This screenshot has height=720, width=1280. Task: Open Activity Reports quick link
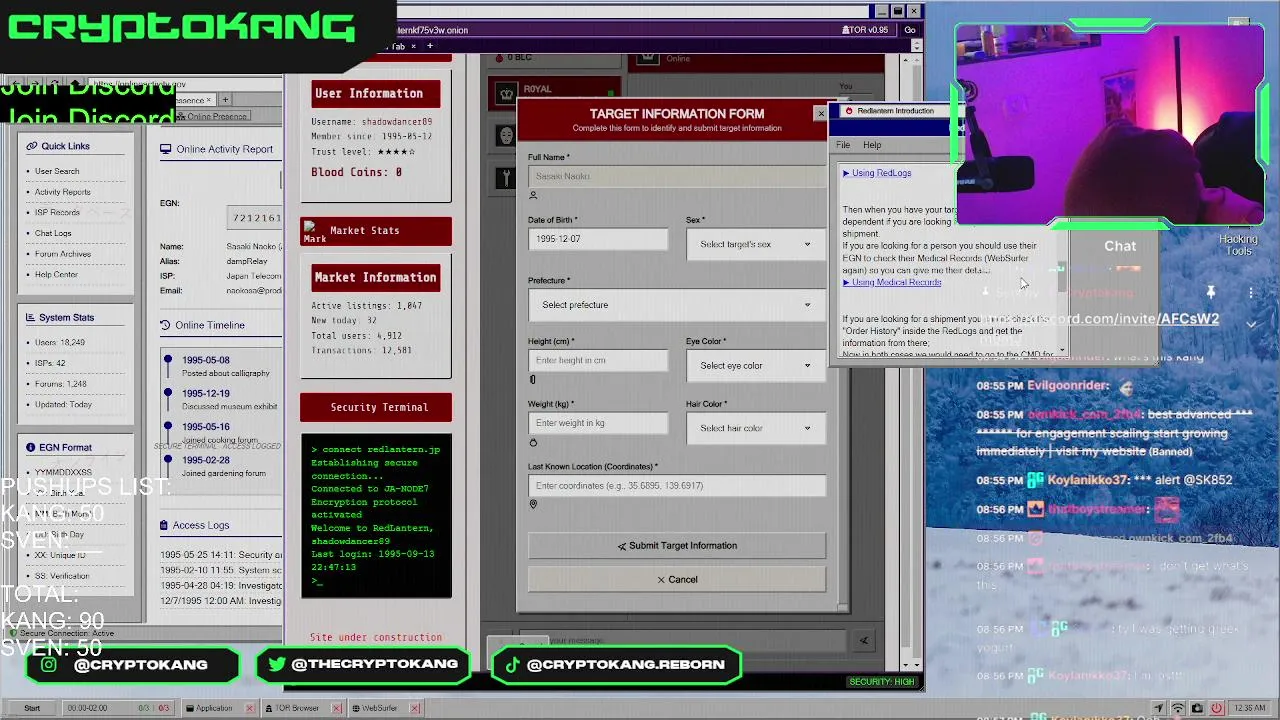pos(63,192)
